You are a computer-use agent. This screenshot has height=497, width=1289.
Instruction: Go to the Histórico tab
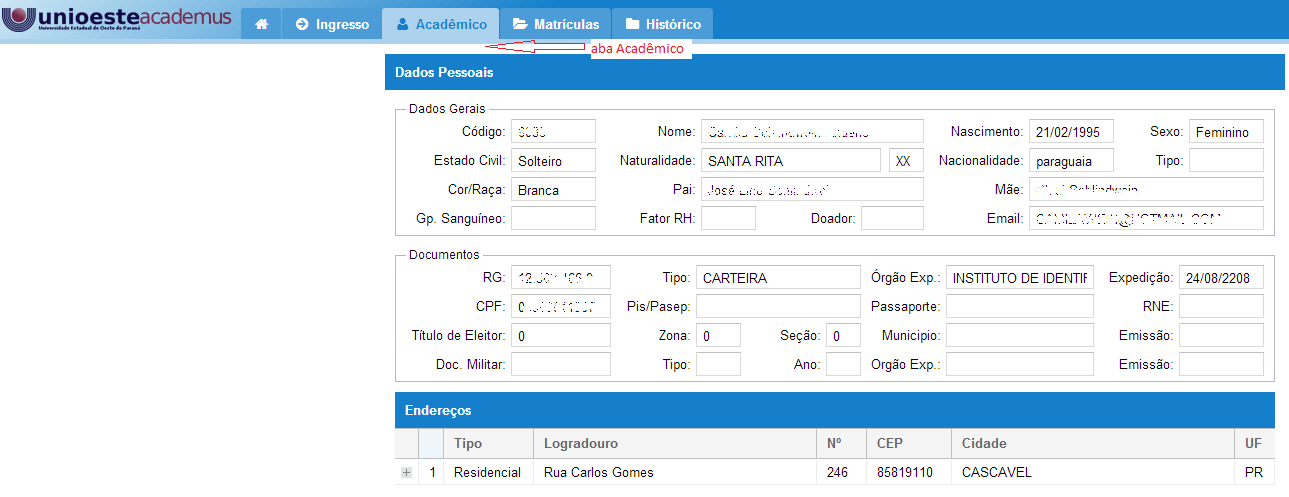coord(662,24)
